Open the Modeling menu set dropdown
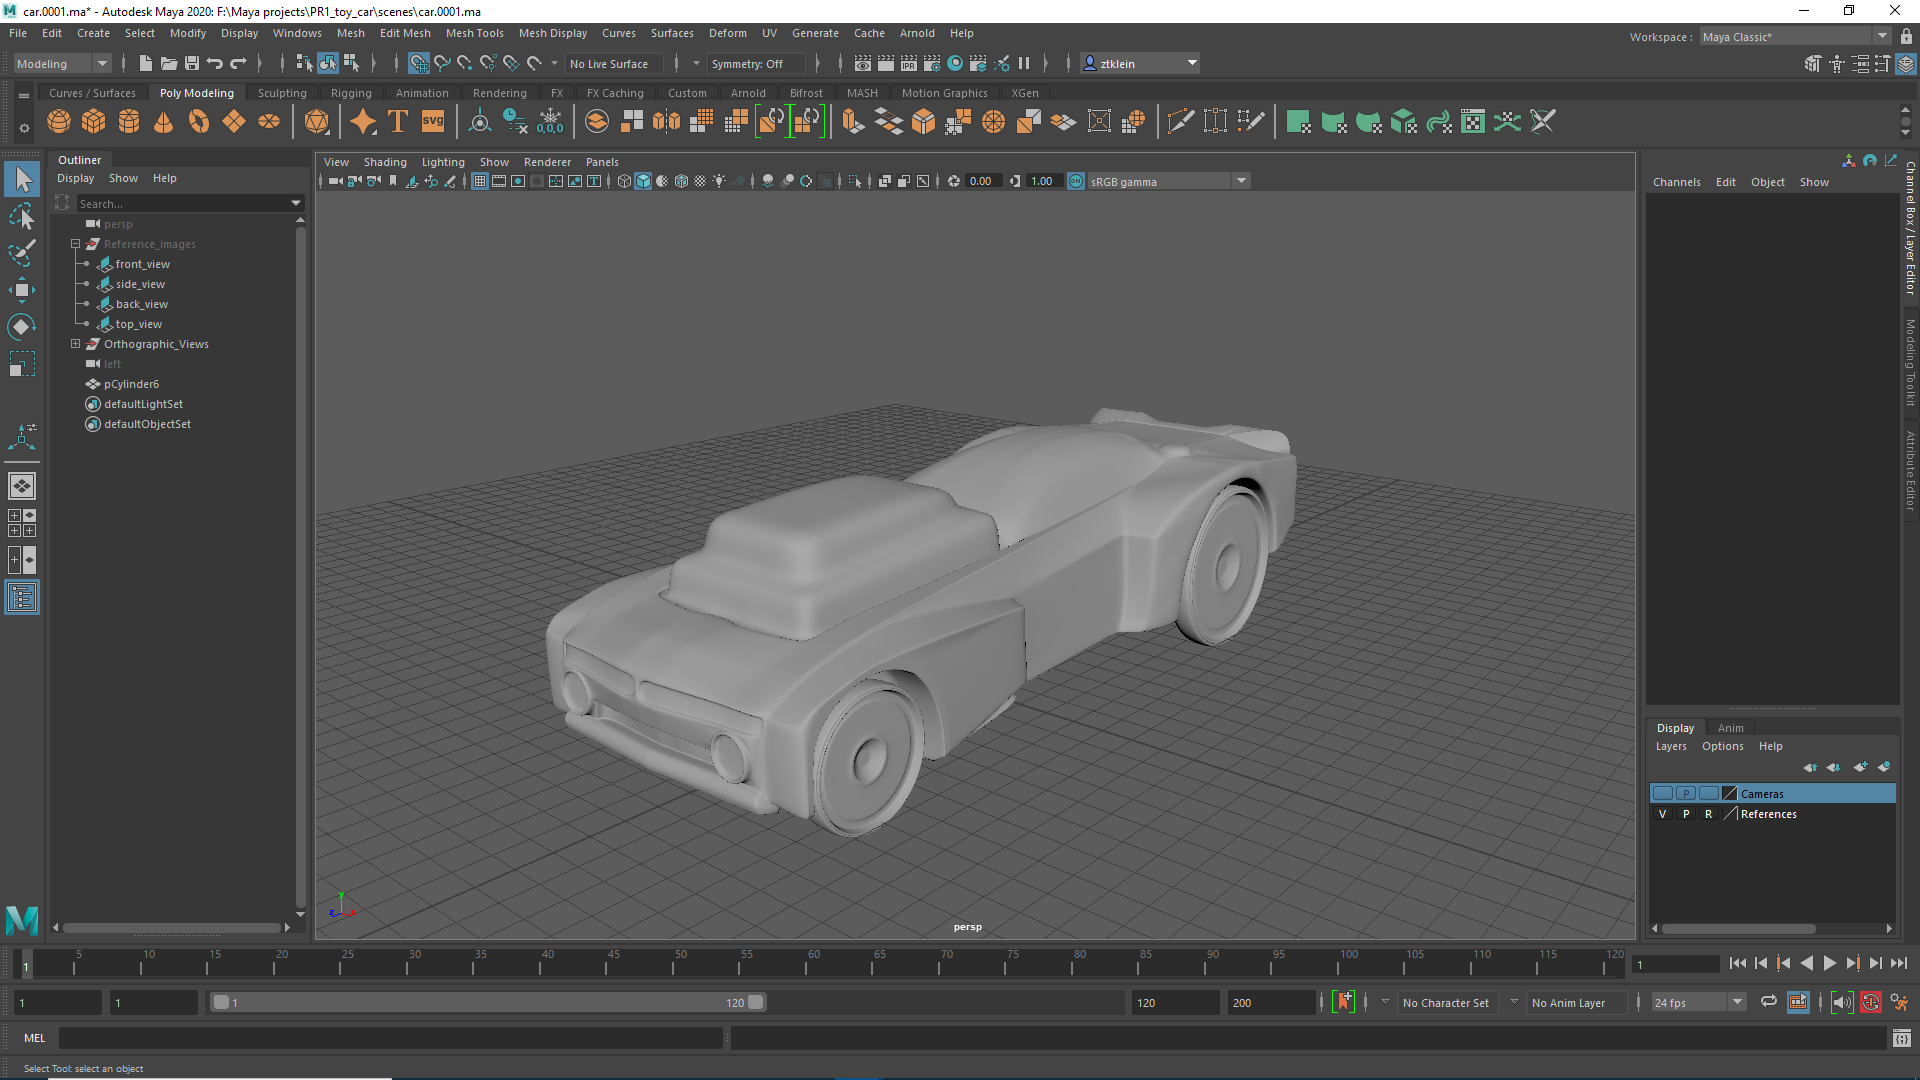 point(62,63)
